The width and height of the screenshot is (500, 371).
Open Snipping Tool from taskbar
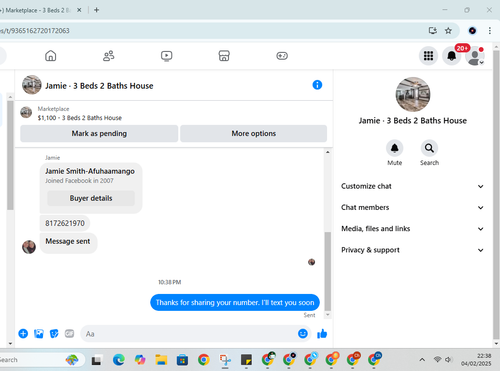tap(225, 360)
